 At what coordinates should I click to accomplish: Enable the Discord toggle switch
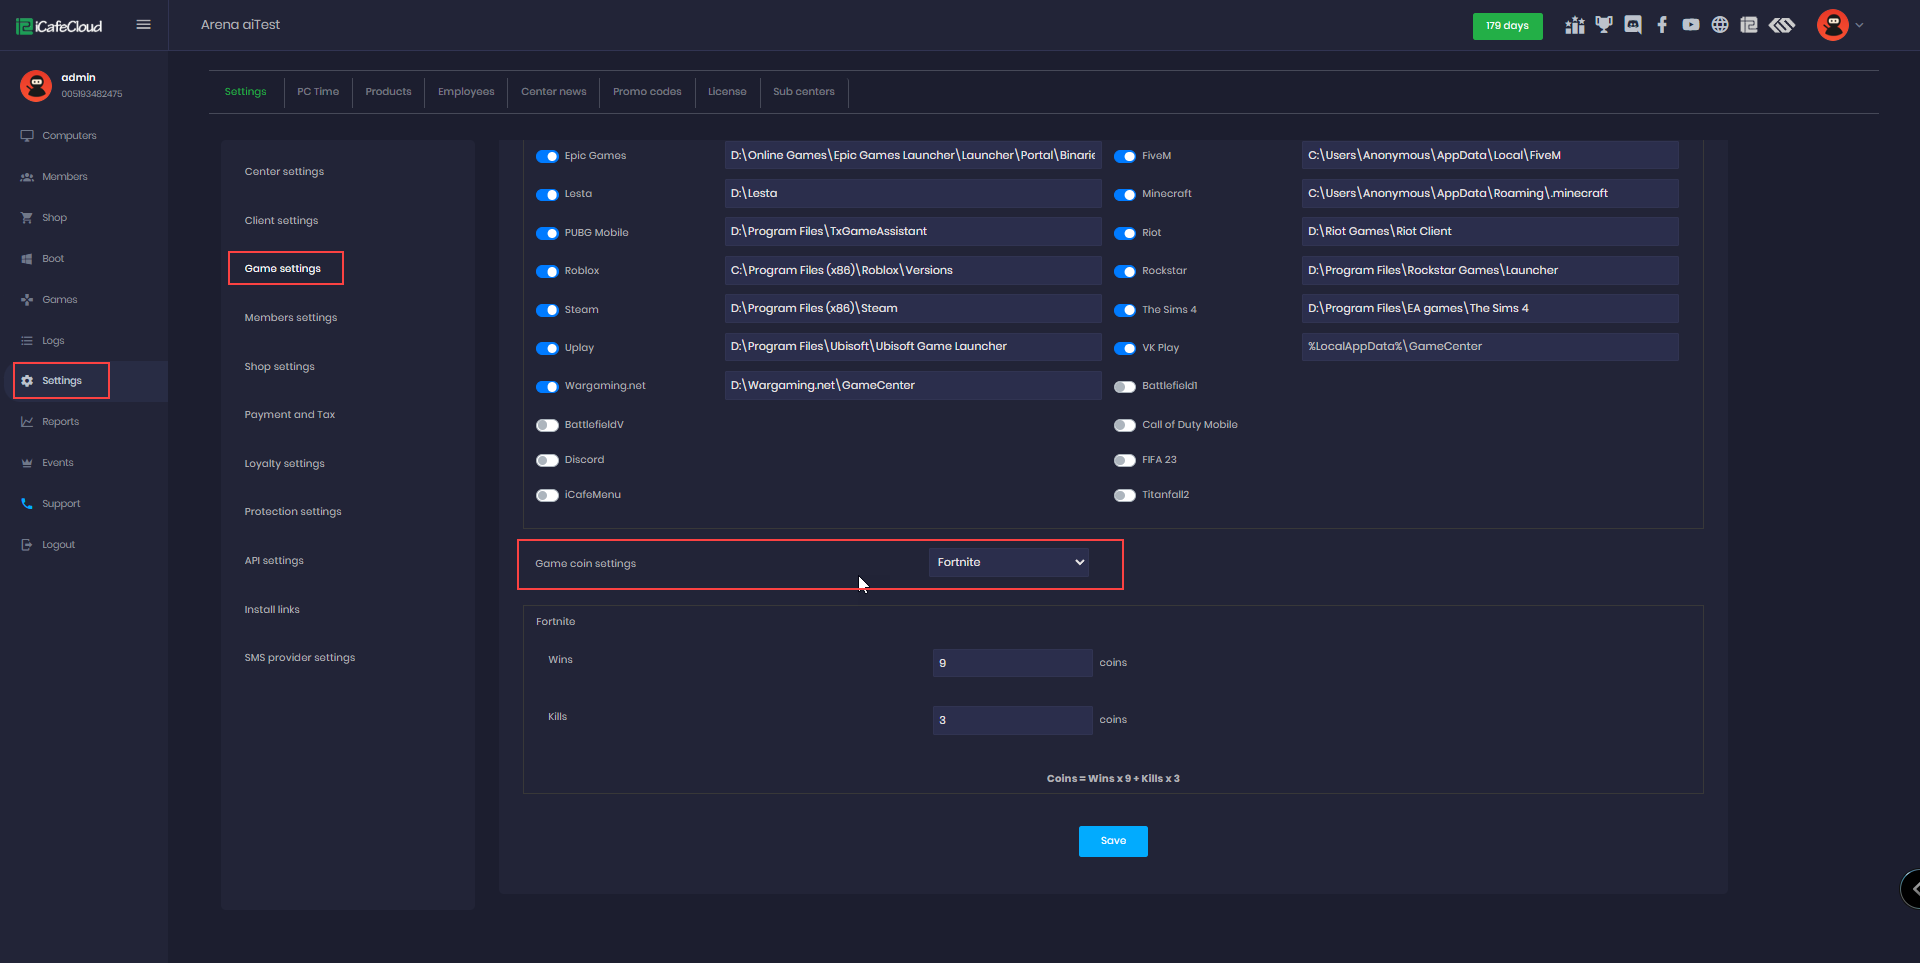tap(547, 460)
